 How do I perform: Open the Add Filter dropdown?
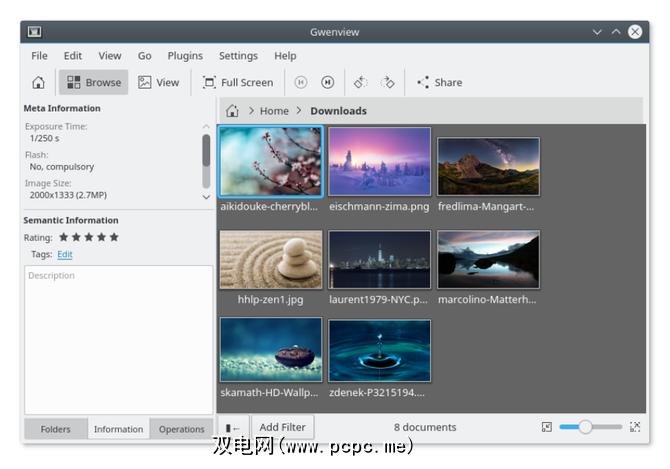coord(282,428)
